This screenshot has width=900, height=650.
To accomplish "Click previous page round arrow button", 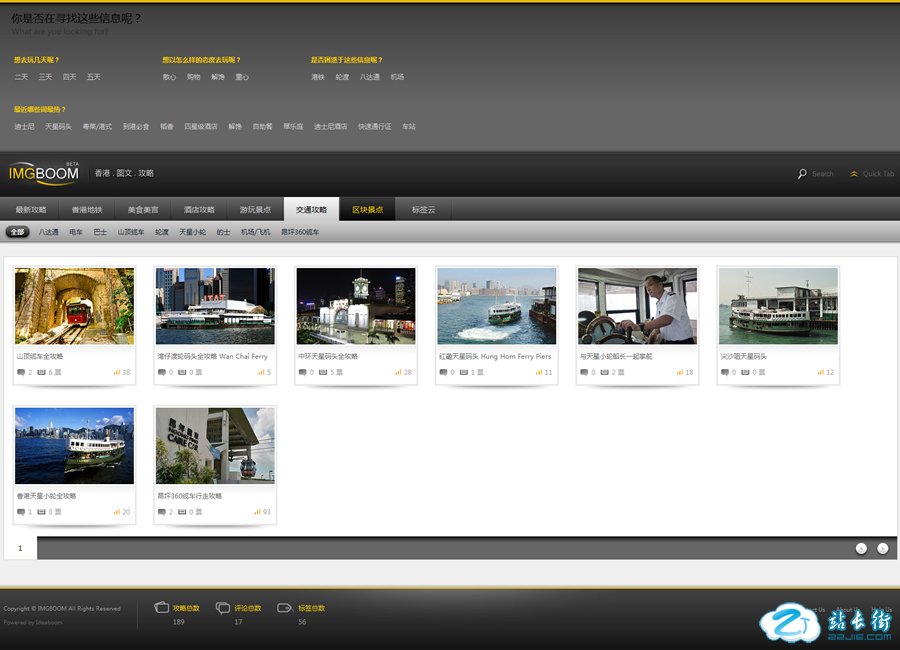I will pyautogui.click(x=861, y=548).
